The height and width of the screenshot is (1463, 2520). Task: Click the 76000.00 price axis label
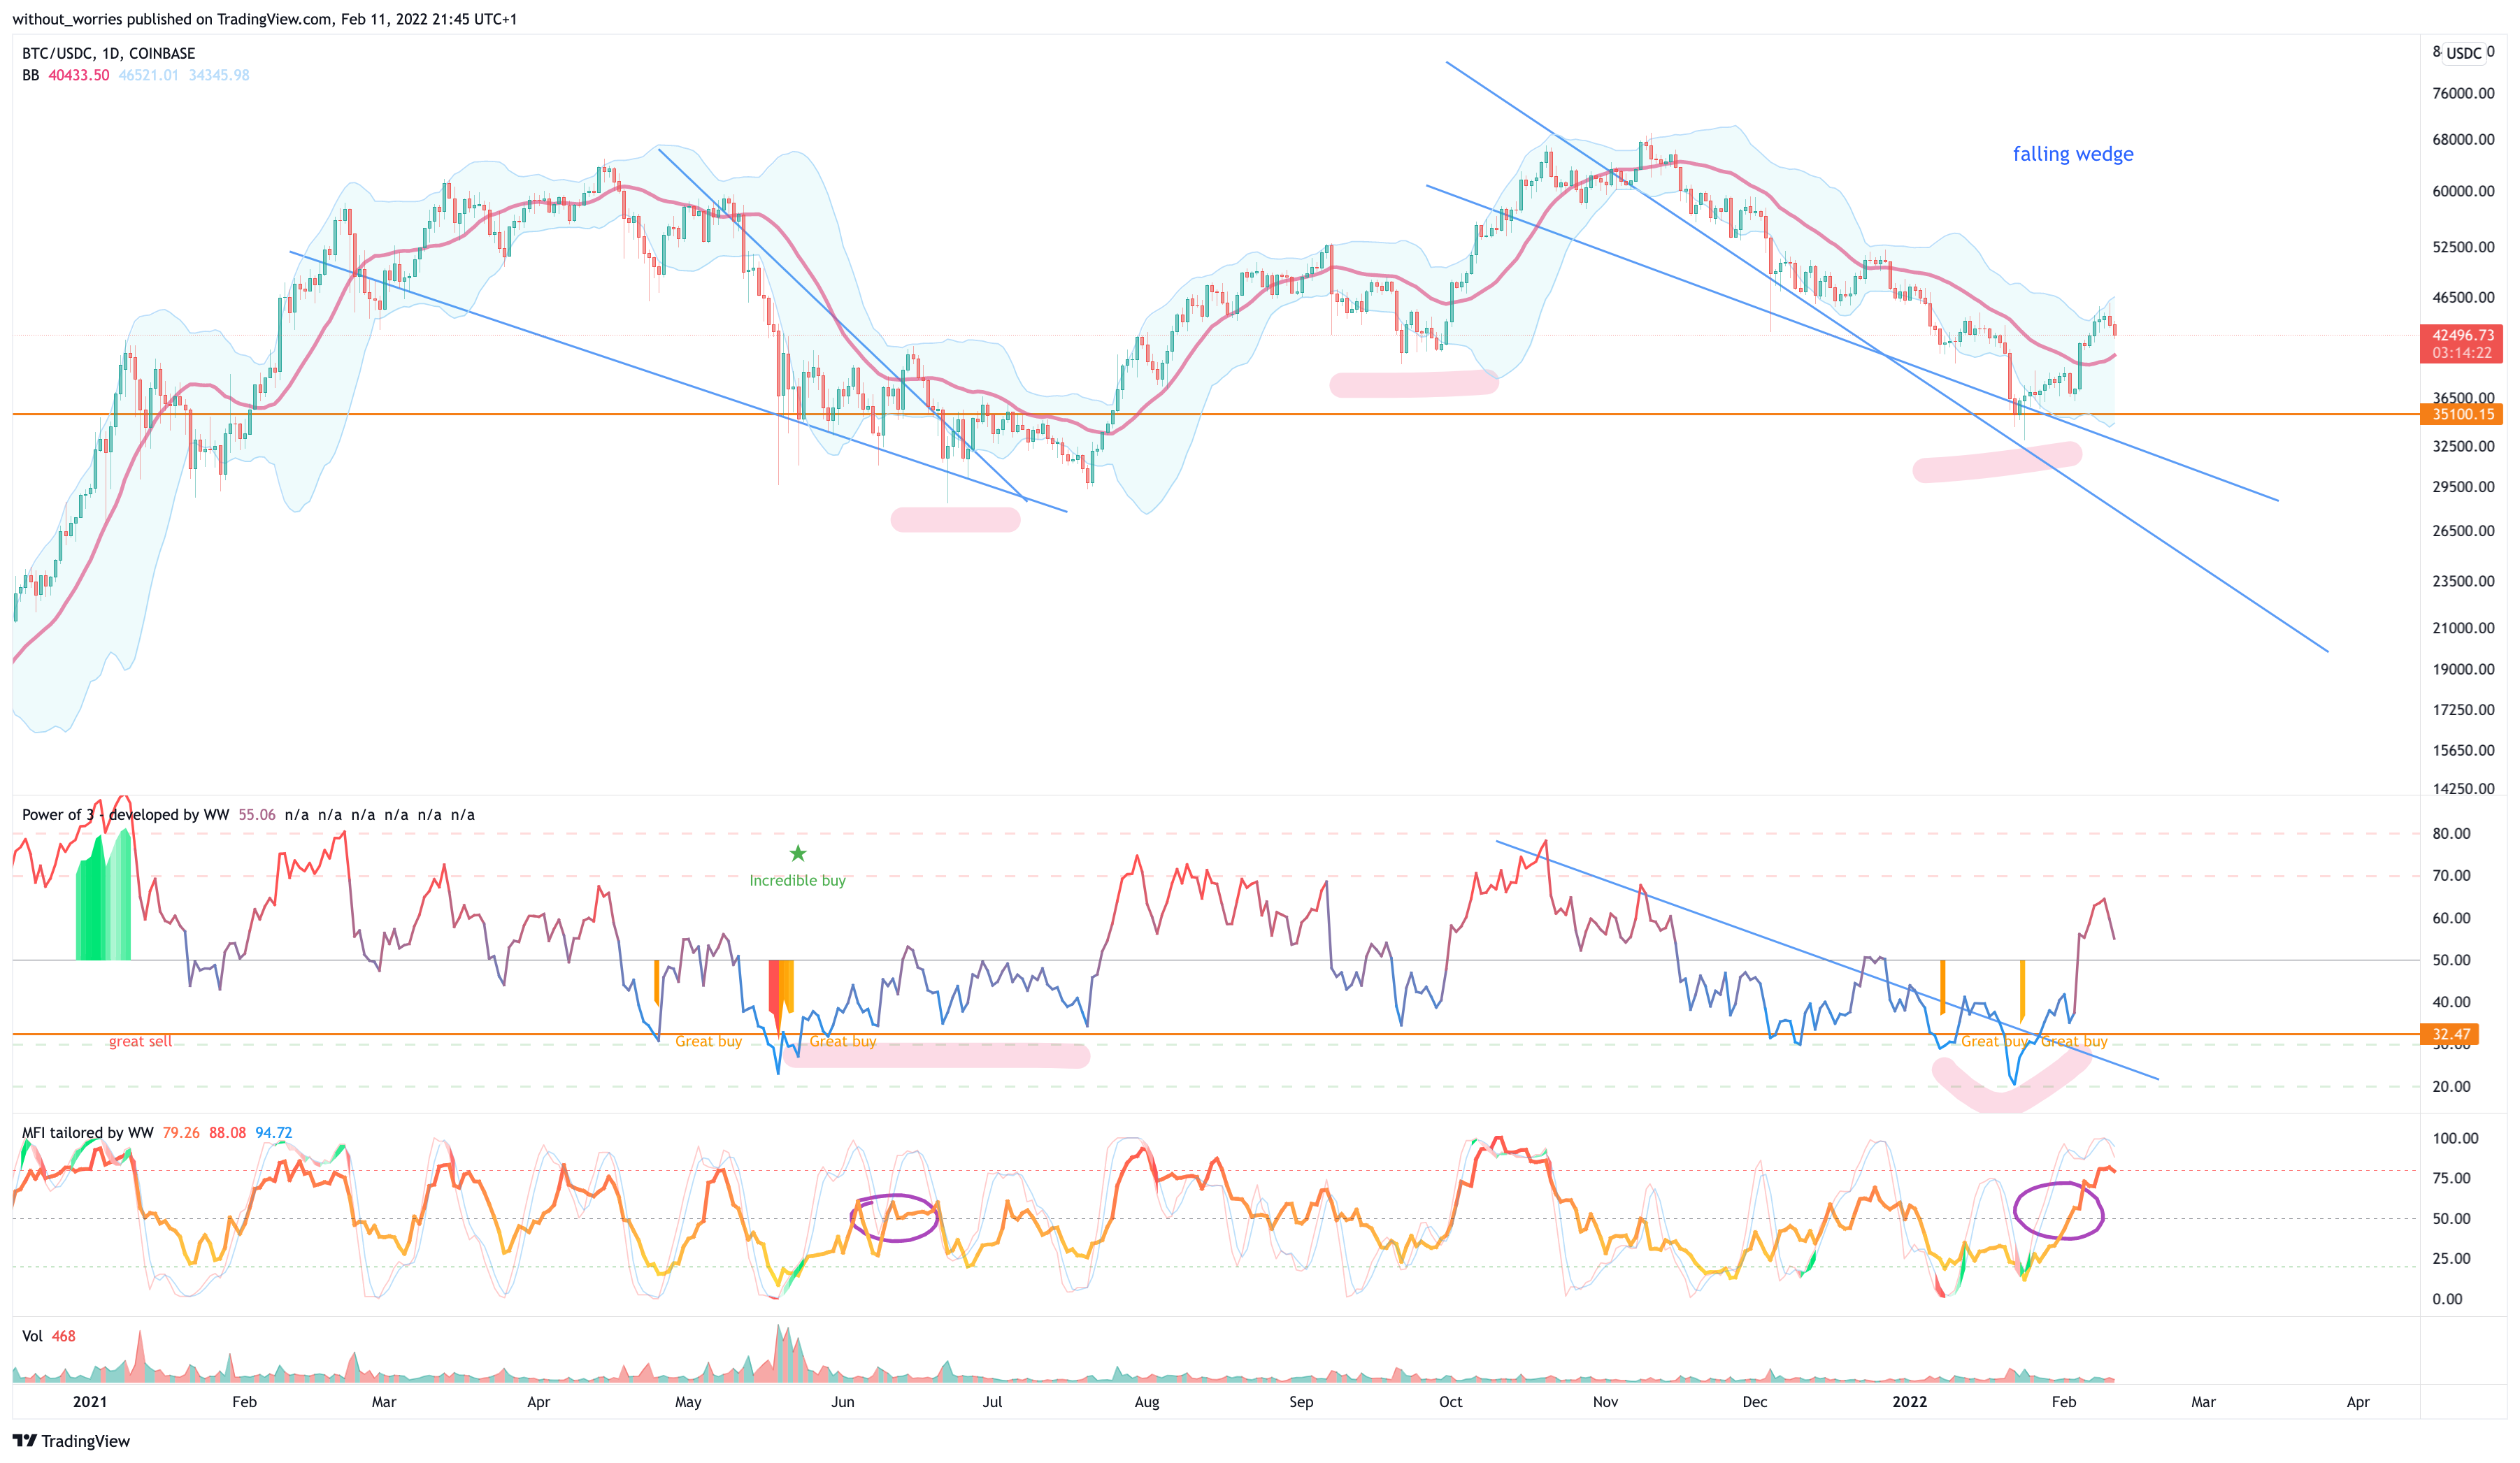pos(2463,93)
